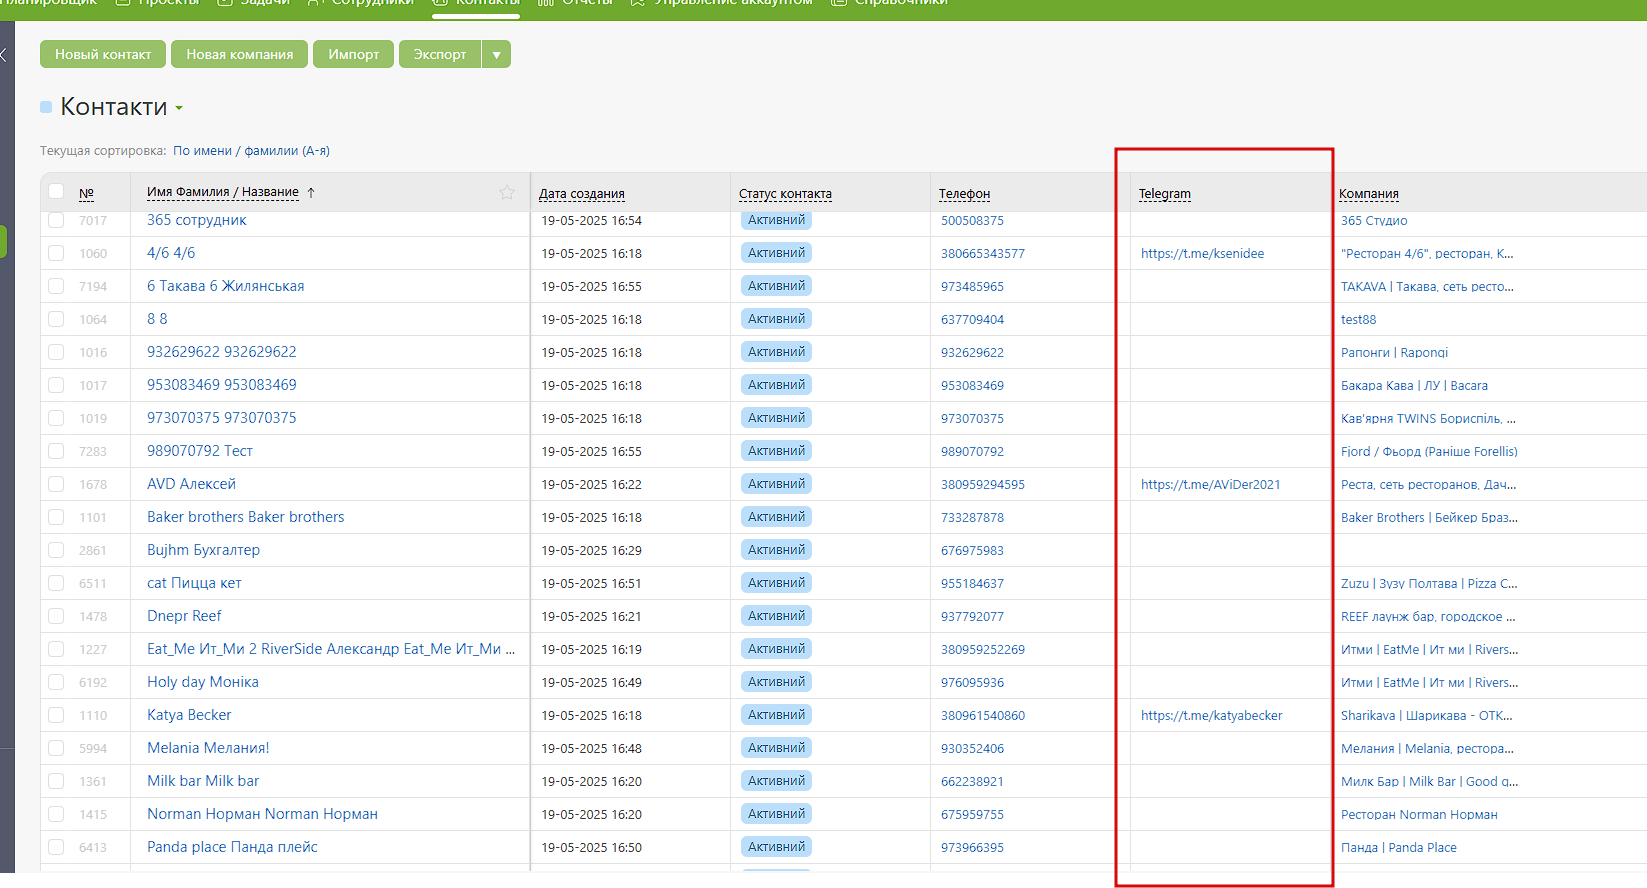Select the checkbox for Dnepr Reef row
The image size is (1647, 888).
pos(56,616)
